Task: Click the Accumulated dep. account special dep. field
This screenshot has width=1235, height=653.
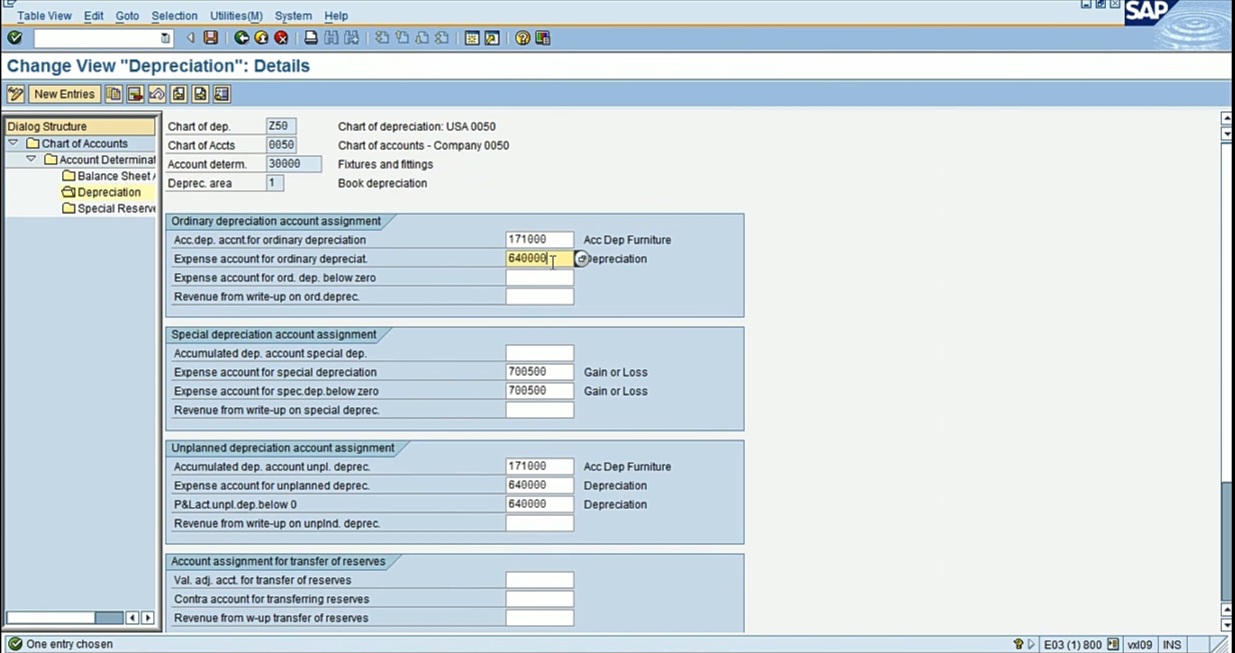Action: coord(540,353)
